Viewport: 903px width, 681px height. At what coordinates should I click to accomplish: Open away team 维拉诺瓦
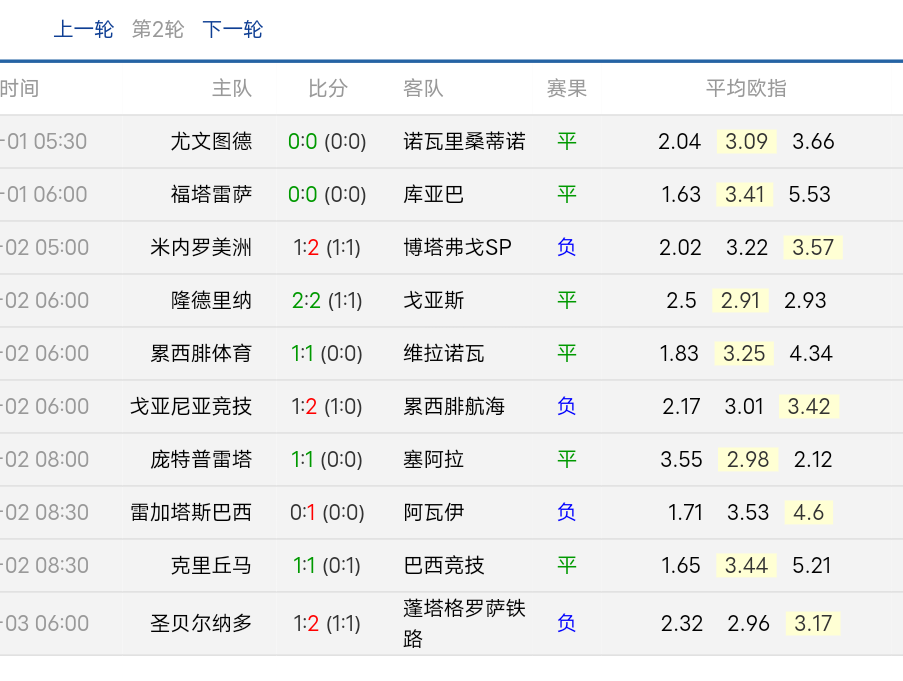(x=443, y=353)
